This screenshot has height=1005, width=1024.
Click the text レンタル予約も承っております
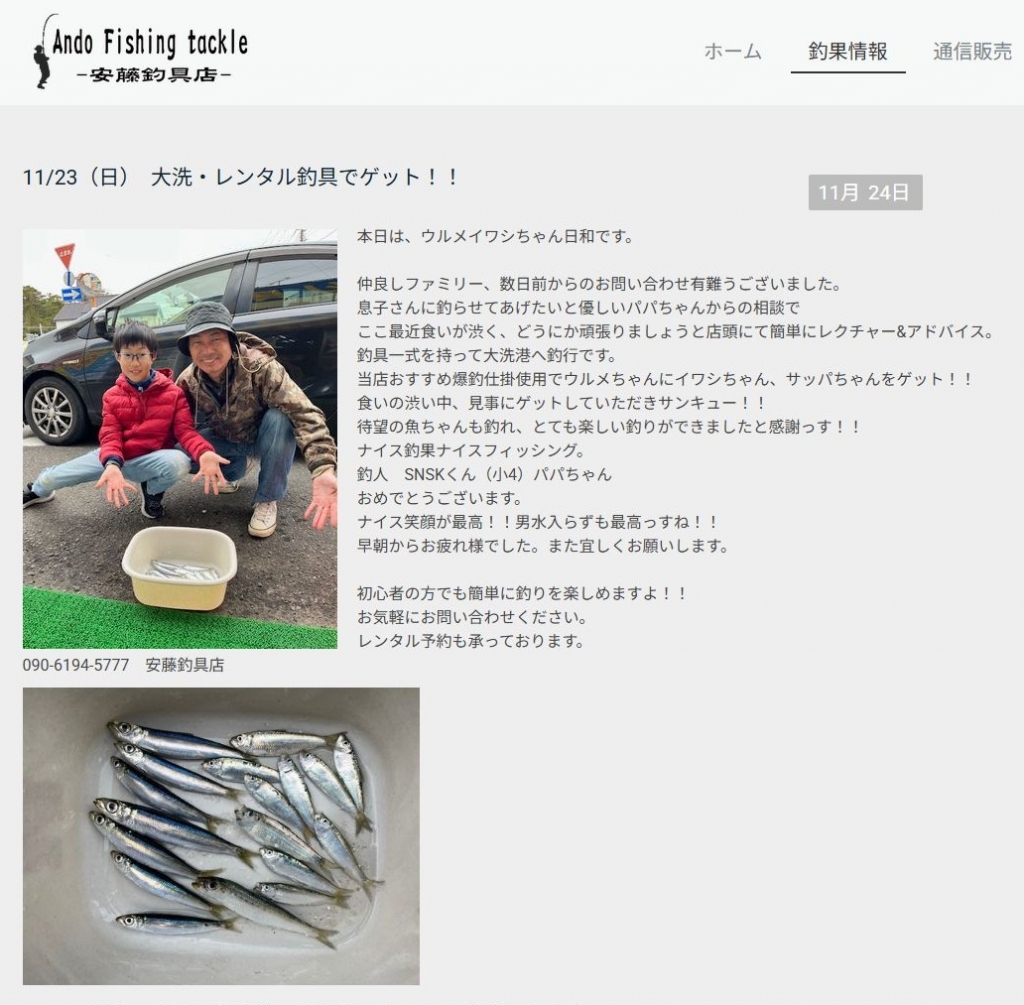click(x=471, y=641)
